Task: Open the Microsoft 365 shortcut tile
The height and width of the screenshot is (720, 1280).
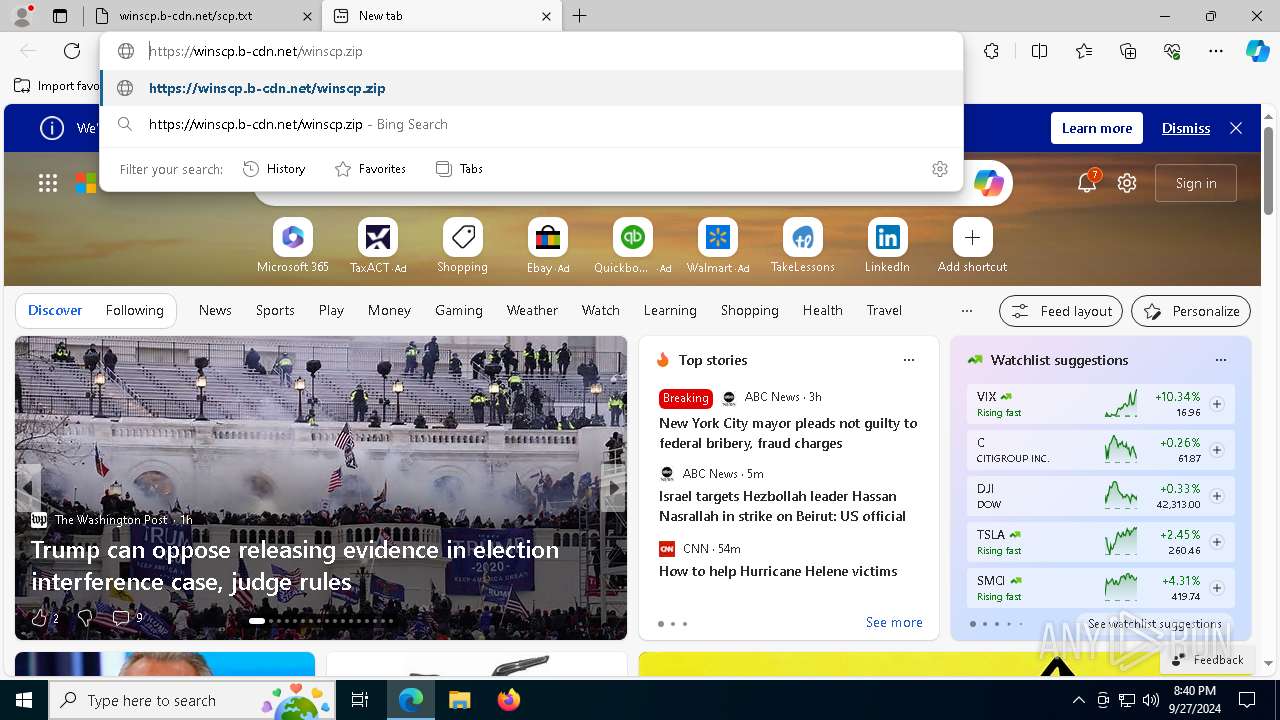Action: click(292, 246)
